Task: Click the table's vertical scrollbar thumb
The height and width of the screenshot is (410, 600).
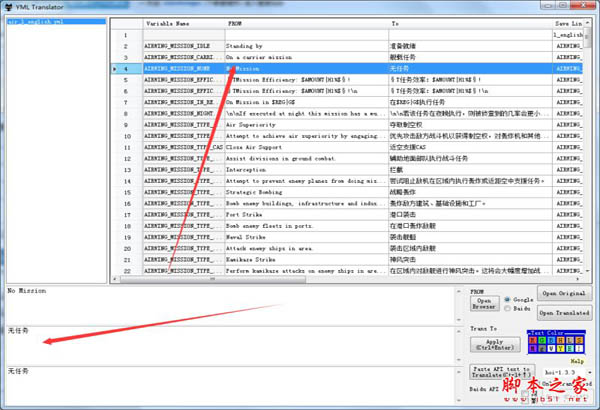Action: click(587, 38)
